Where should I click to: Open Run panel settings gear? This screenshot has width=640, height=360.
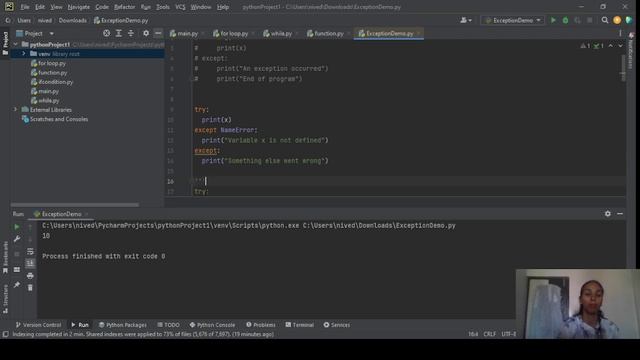[608, 213]
